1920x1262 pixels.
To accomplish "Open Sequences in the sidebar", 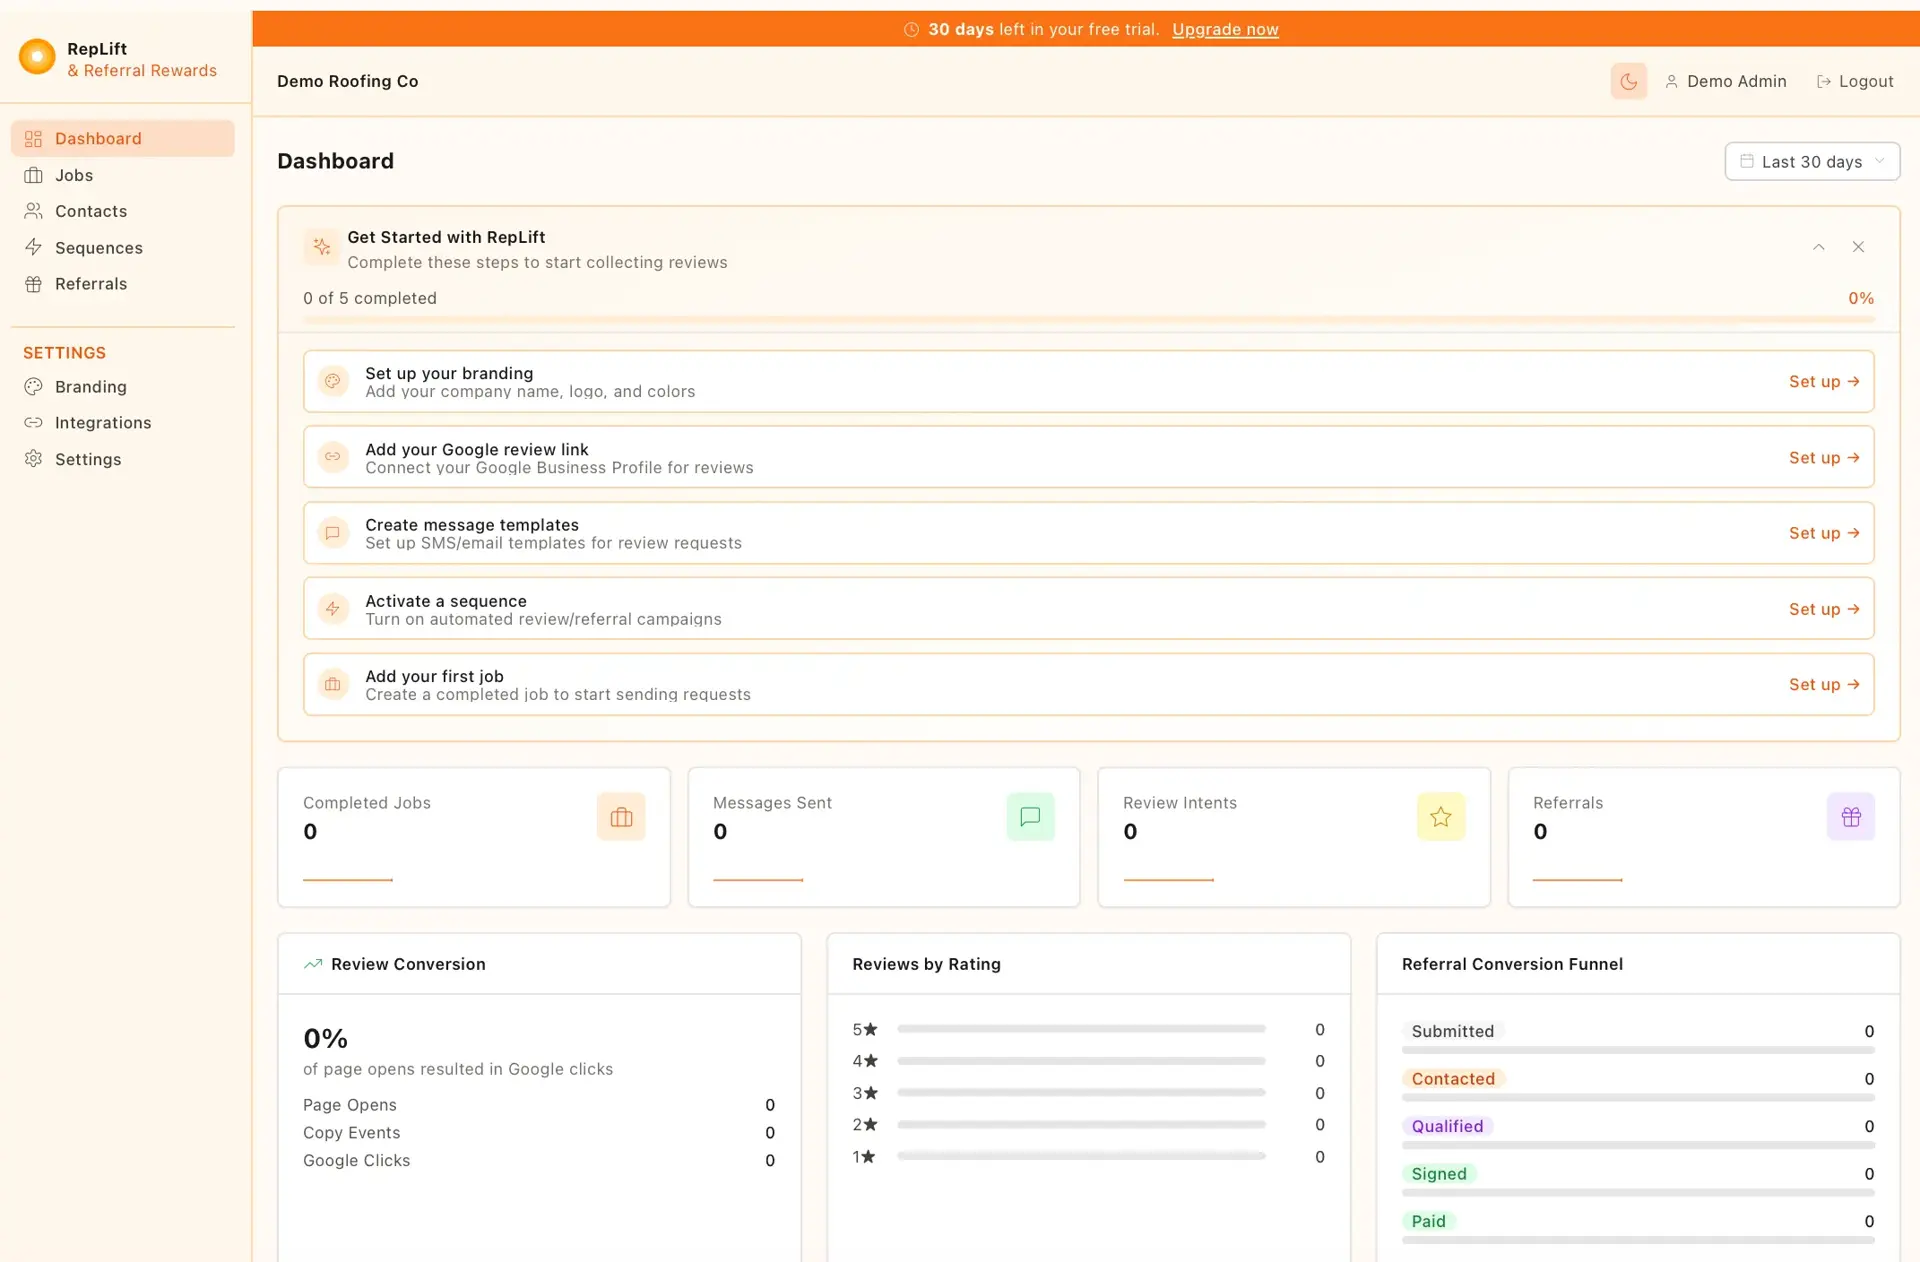I will pos(123,248).
